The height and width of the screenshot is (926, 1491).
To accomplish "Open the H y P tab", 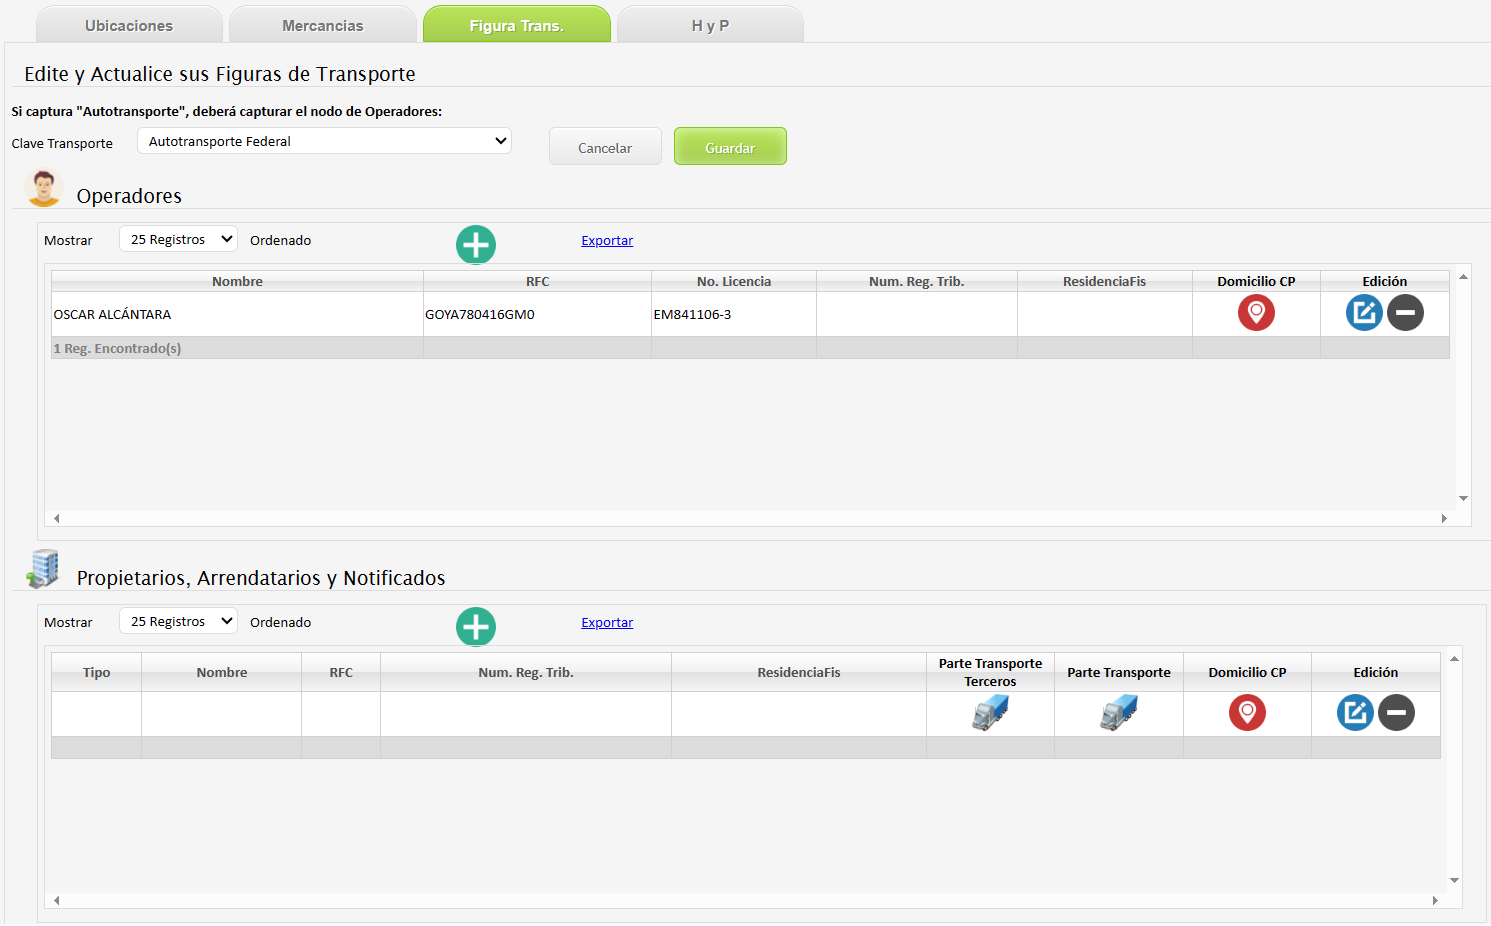I will click(x=710, y=25).
